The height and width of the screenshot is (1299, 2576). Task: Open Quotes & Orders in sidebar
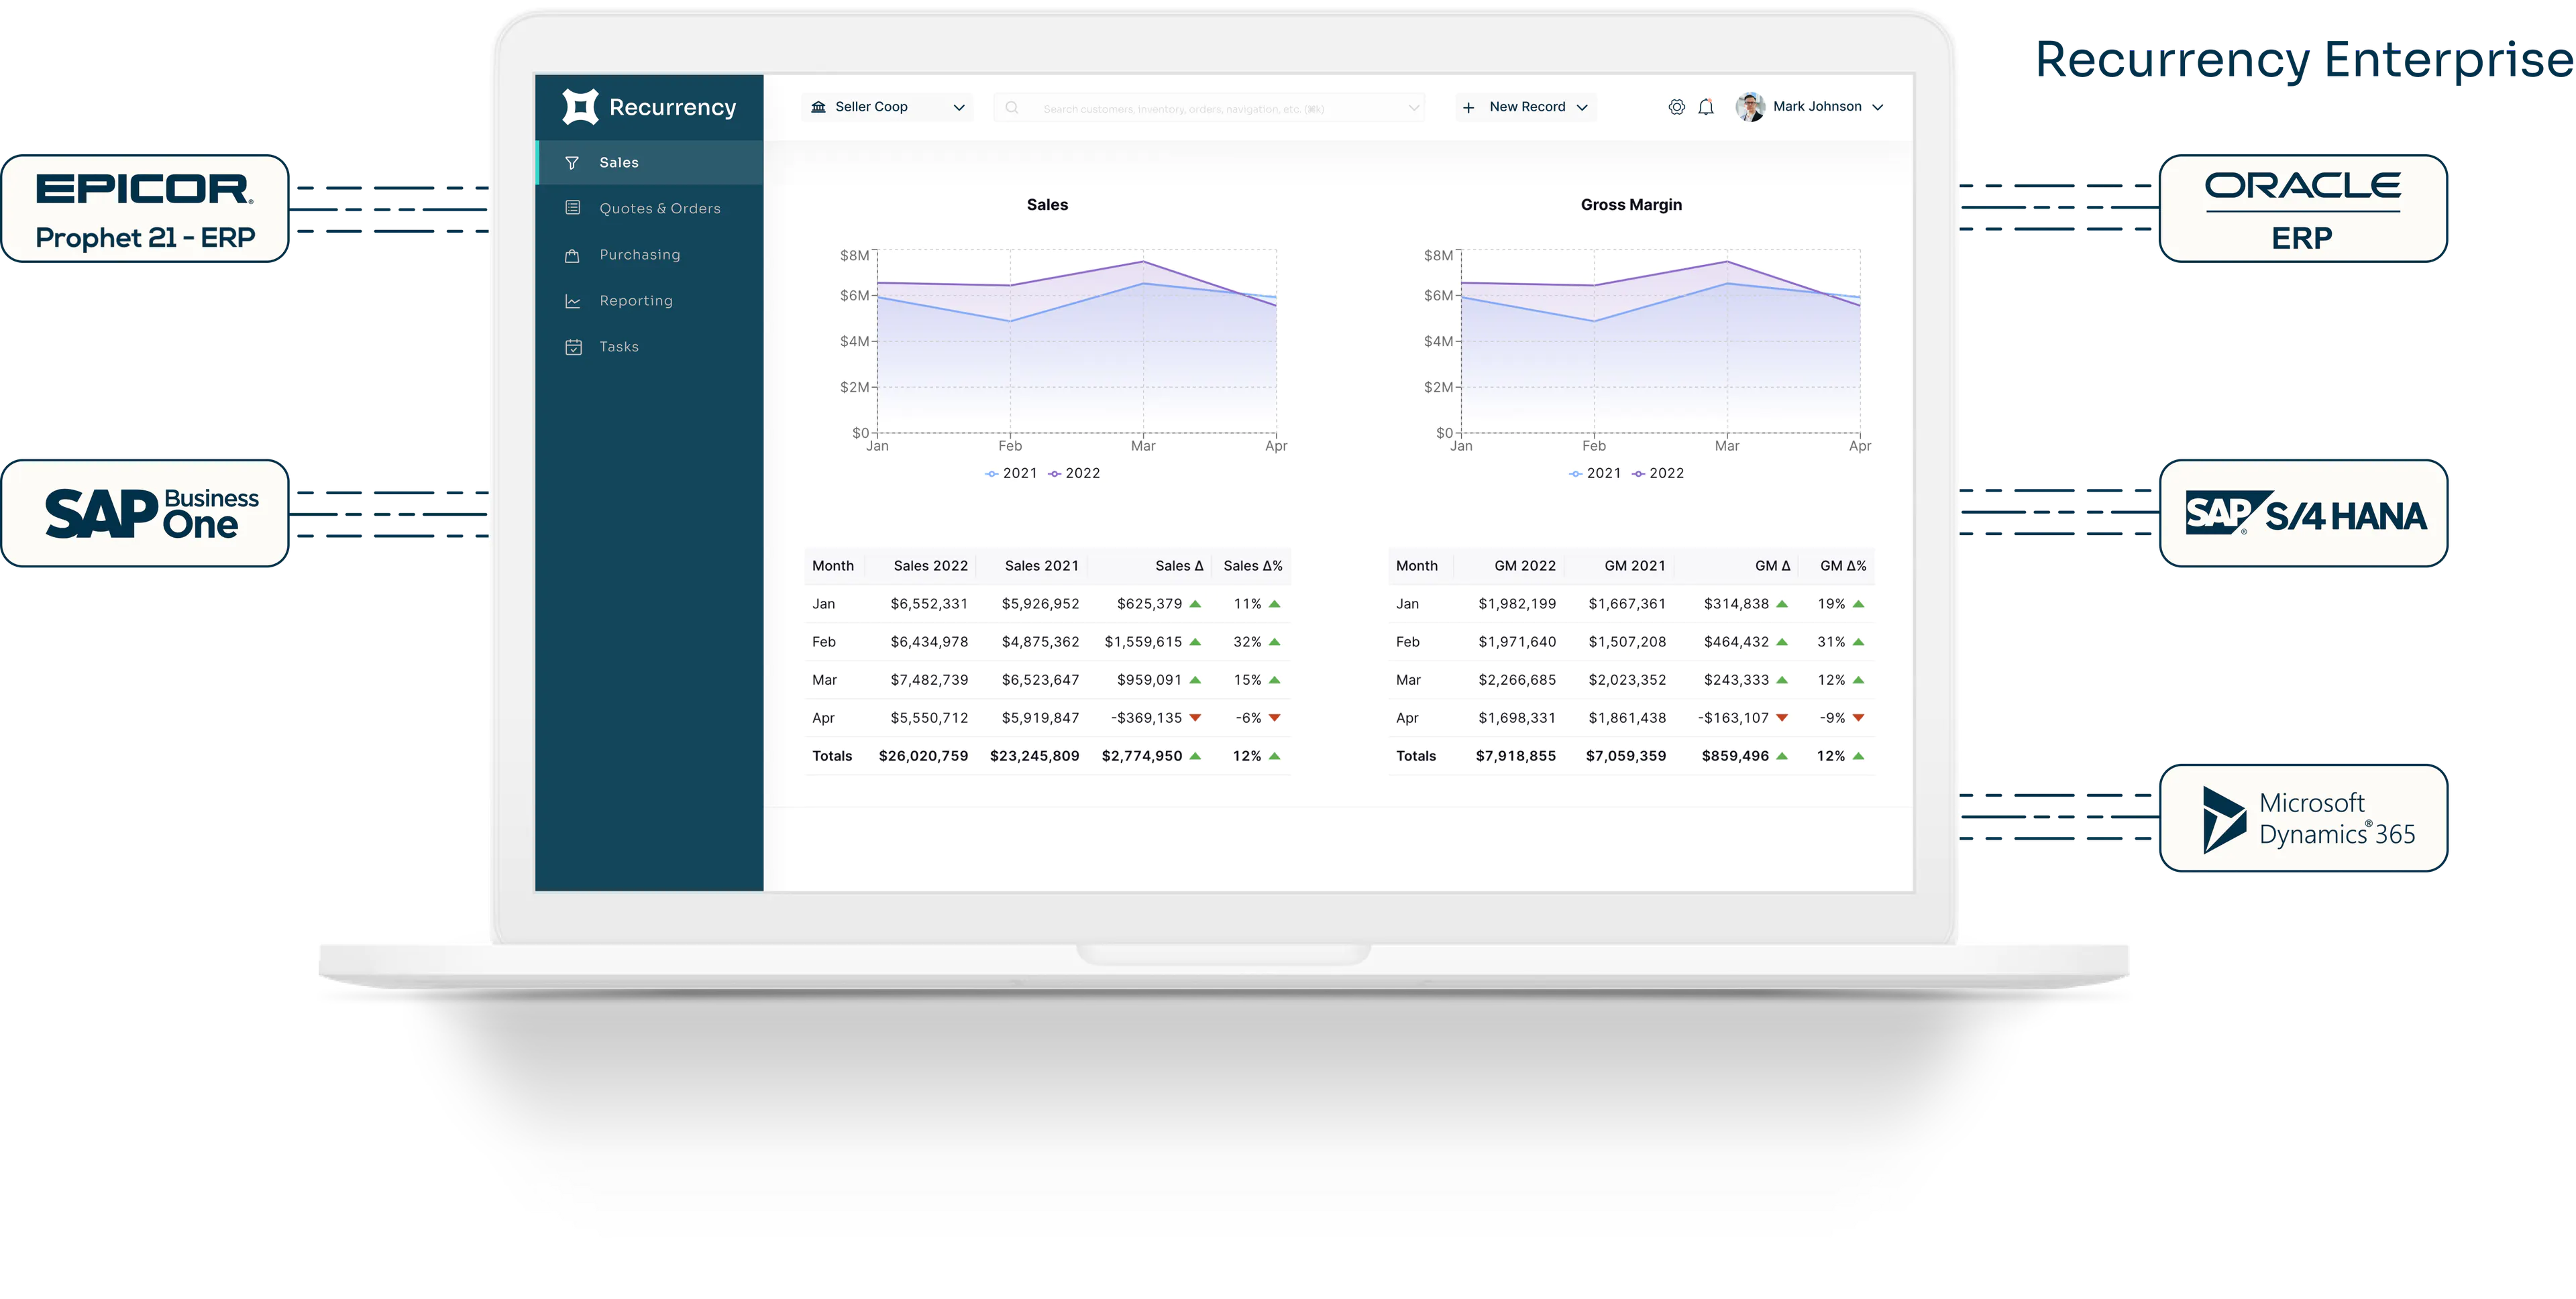pyautogui.click(x=650, y=208)
